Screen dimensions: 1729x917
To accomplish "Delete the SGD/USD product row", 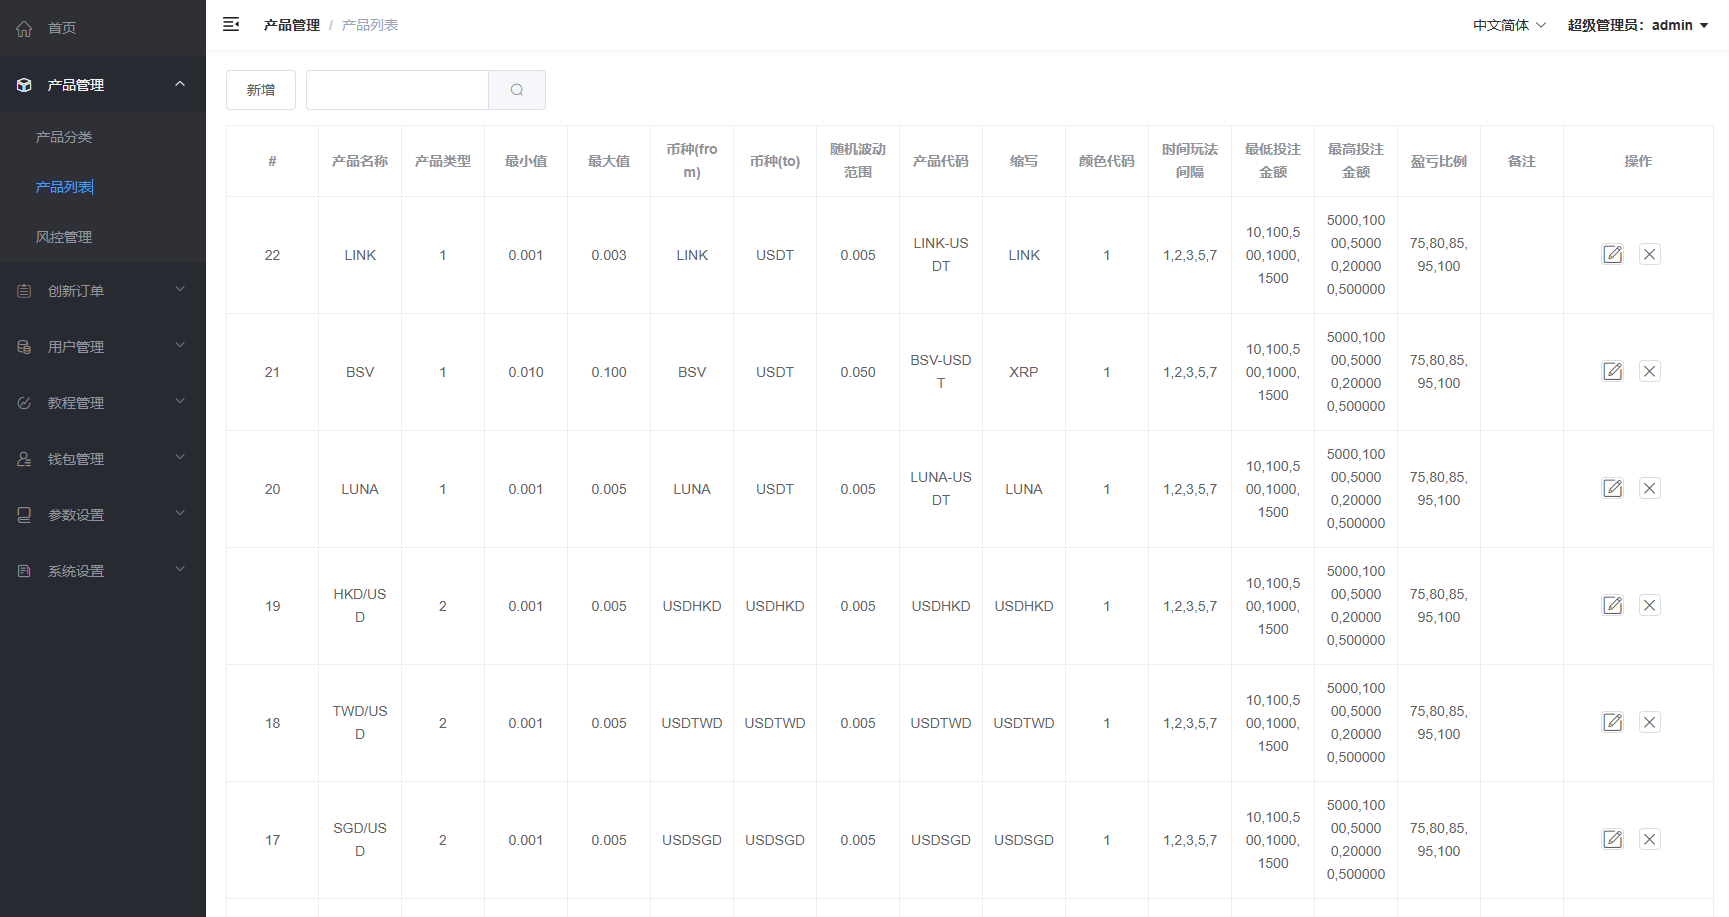I will [x=1649, y=840].
